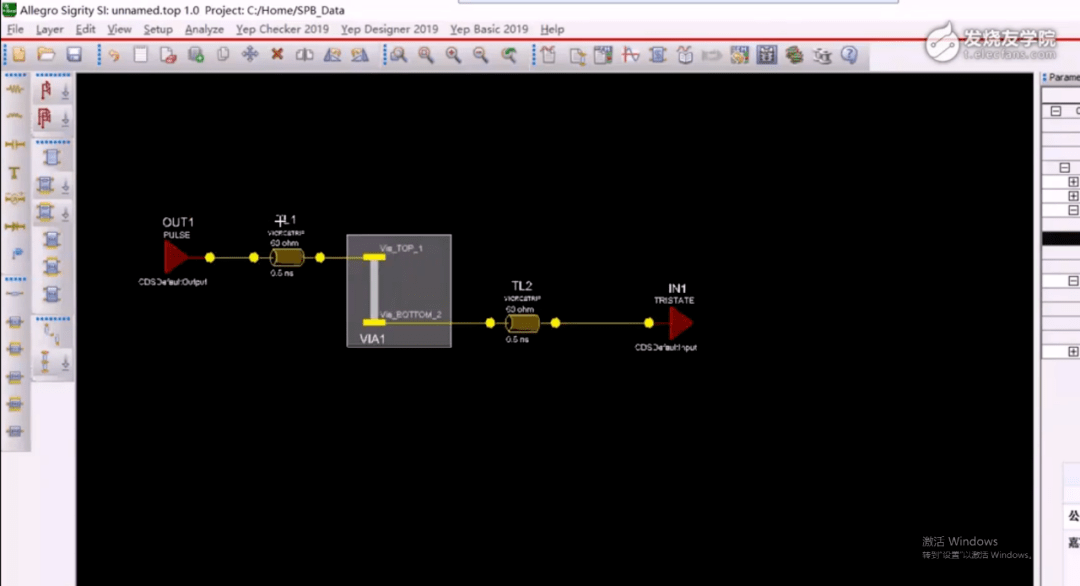Click the PULSE label under OUT1
Screen dimensions: 1080x586
click(176, 235)
